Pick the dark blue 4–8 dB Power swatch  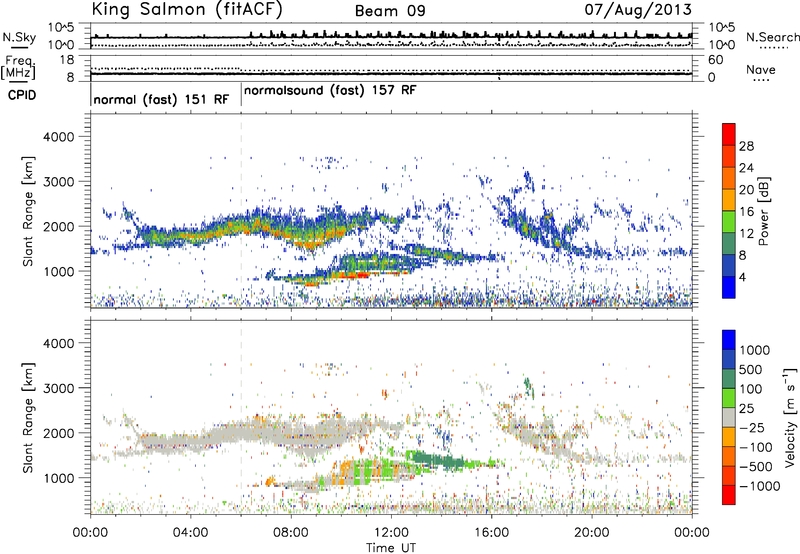click(729, 266)
